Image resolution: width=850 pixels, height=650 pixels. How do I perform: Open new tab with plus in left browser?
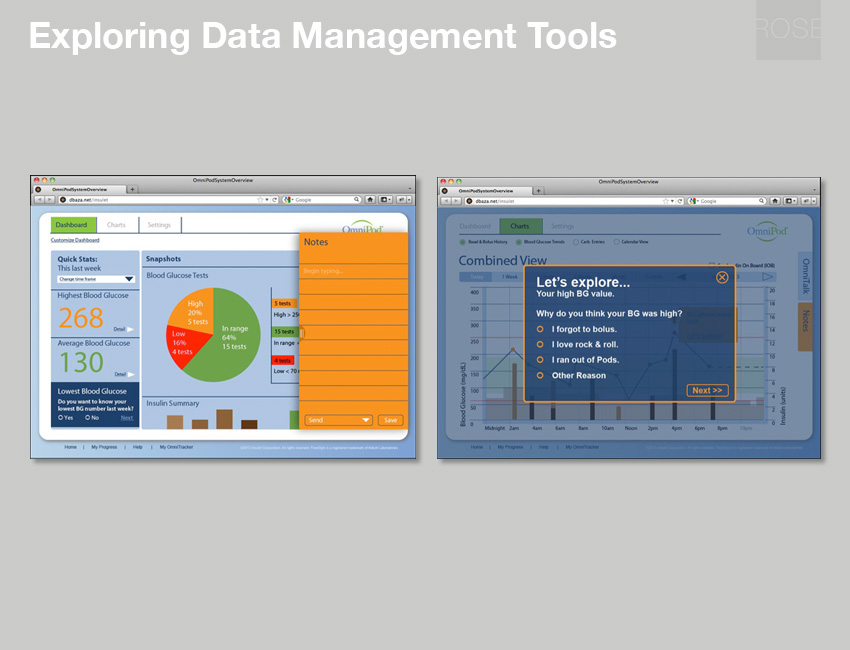coord(132,189)
